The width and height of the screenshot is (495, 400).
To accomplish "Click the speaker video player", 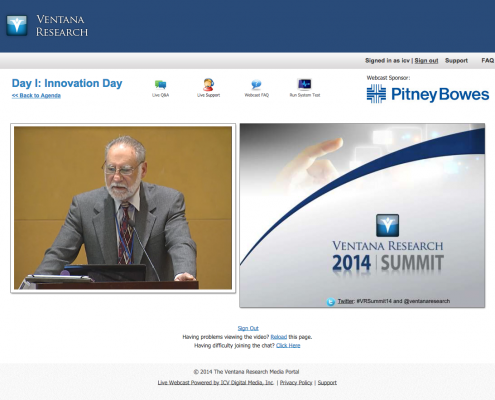I will point(123,208).
